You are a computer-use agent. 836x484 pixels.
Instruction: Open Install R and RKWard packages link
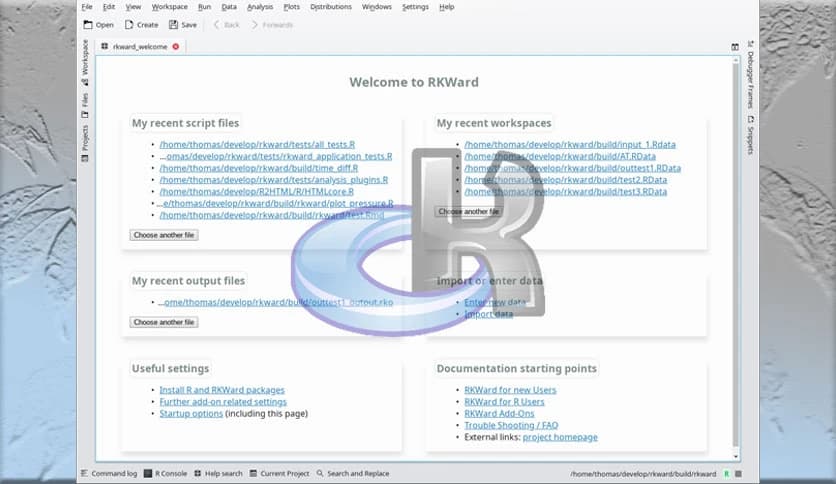point(222,390)
